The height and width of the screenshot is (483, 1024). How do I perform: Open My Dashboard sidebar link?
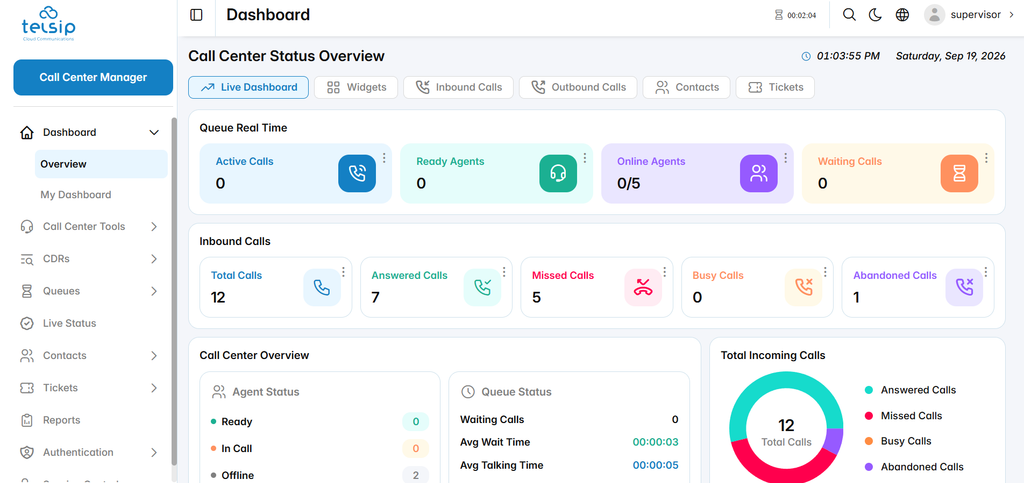(x=76, y=195)
